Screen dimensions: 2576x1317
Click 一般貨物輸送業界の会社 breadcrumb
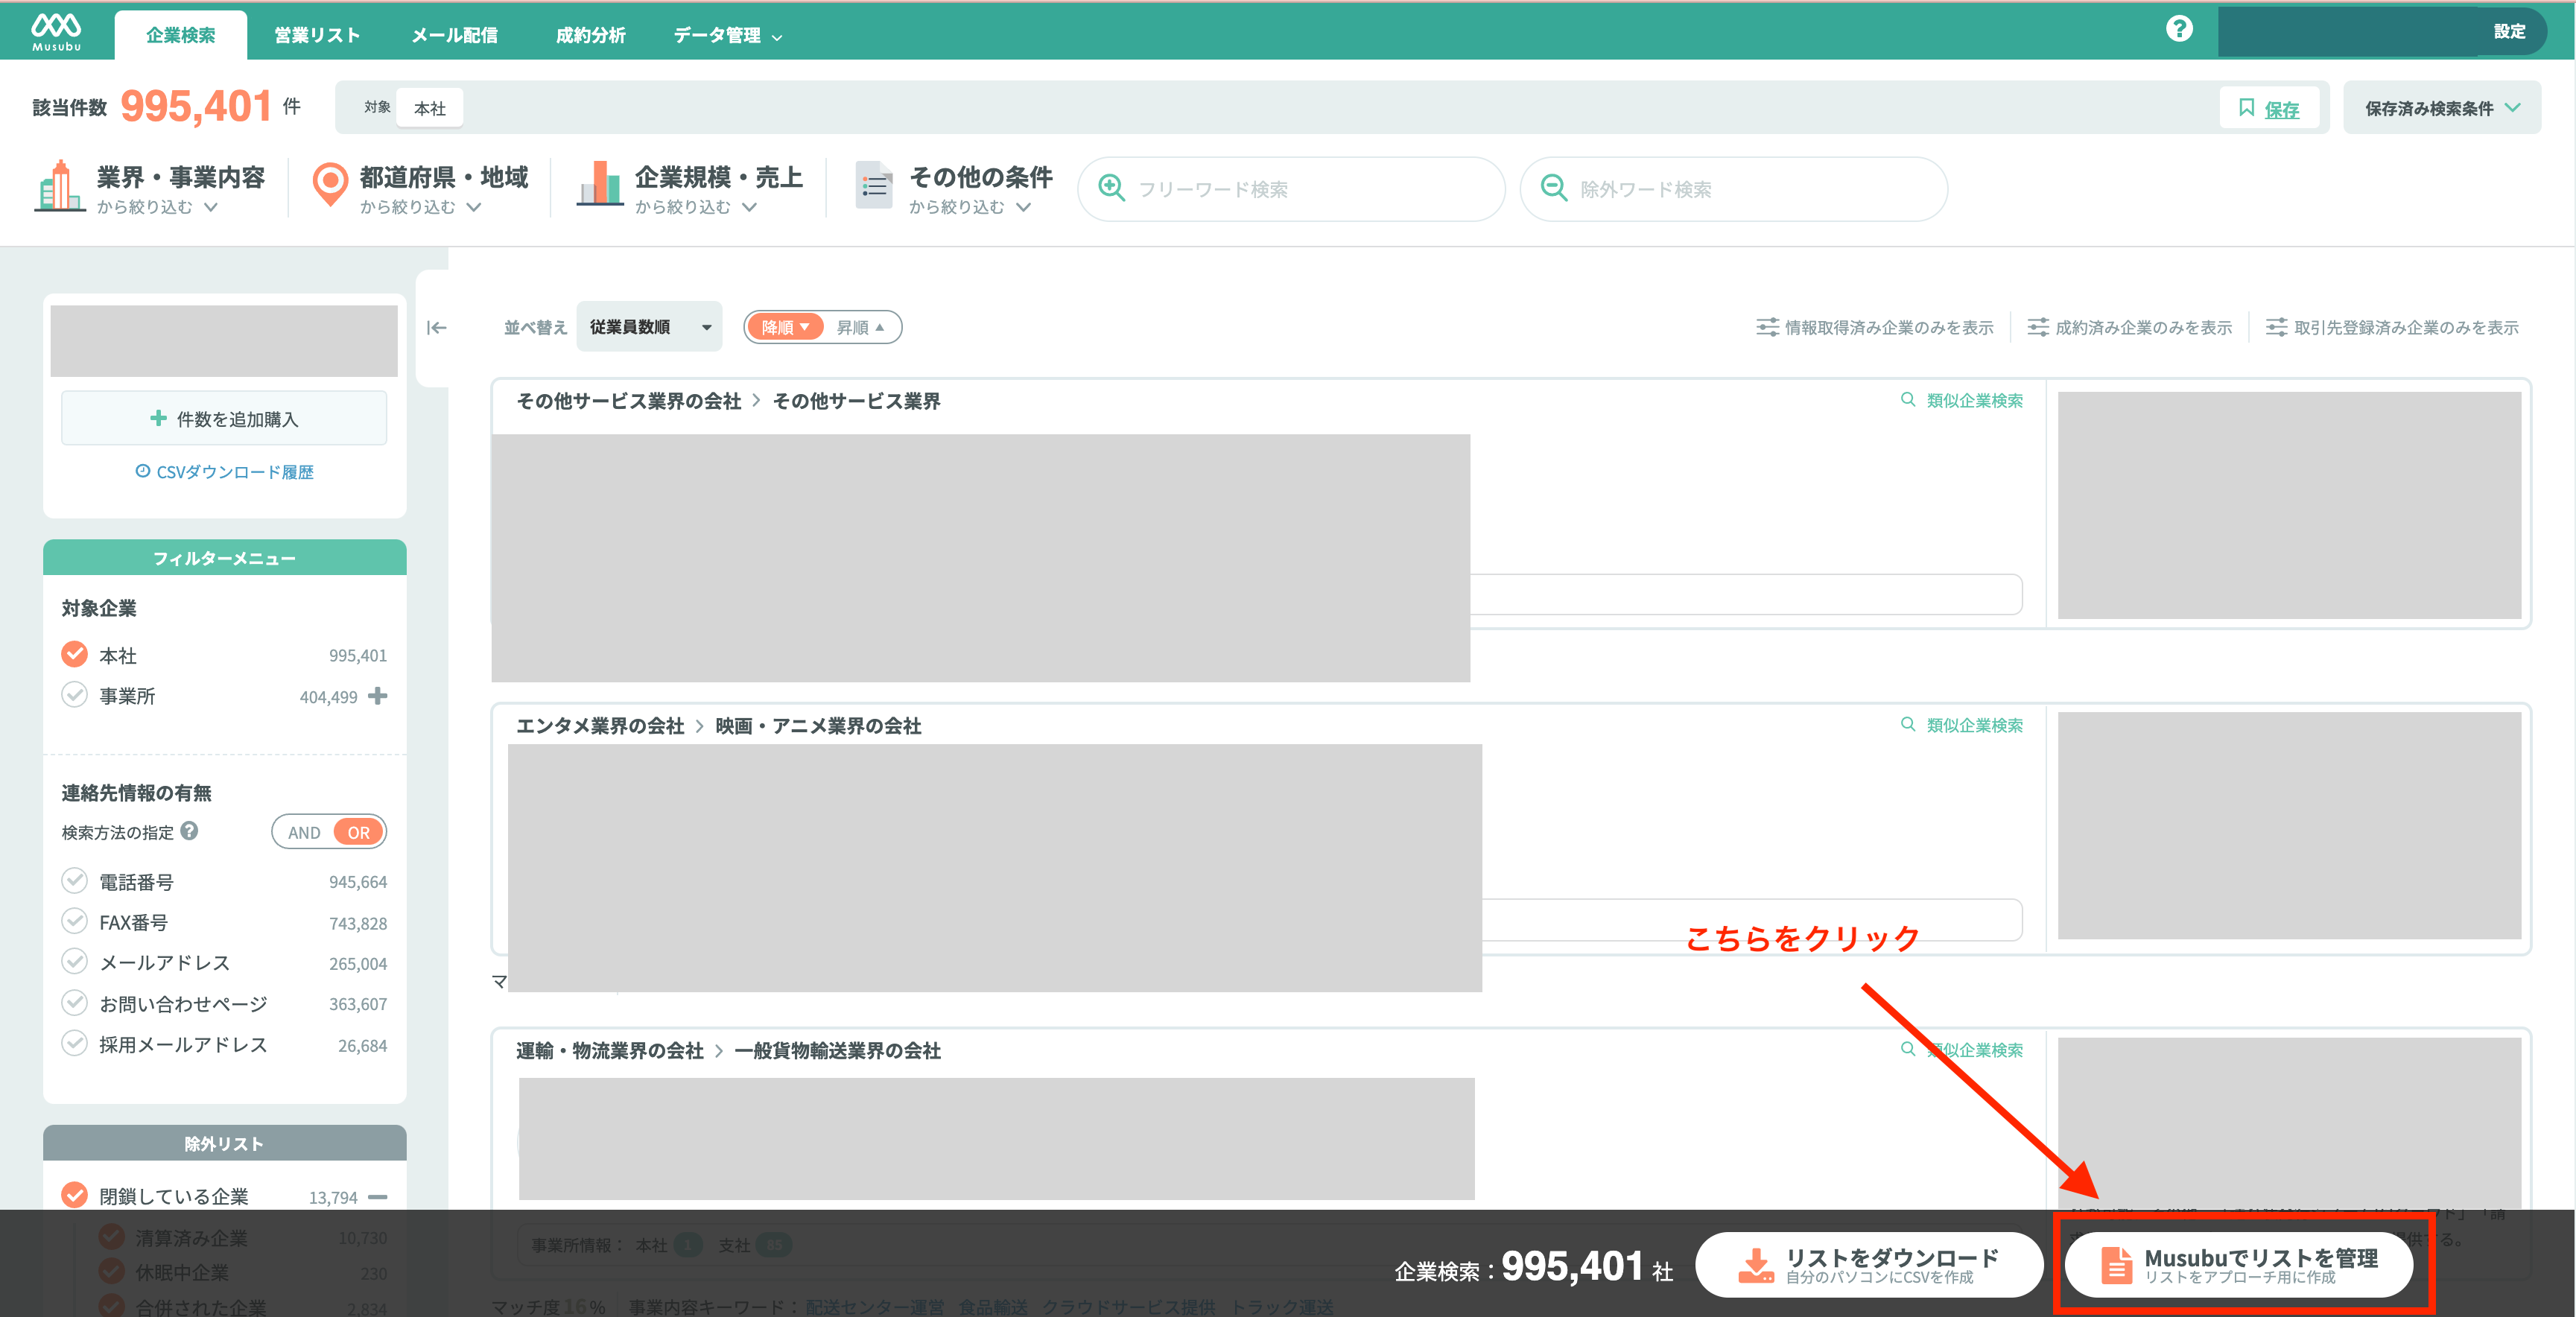click(837, 1051)
